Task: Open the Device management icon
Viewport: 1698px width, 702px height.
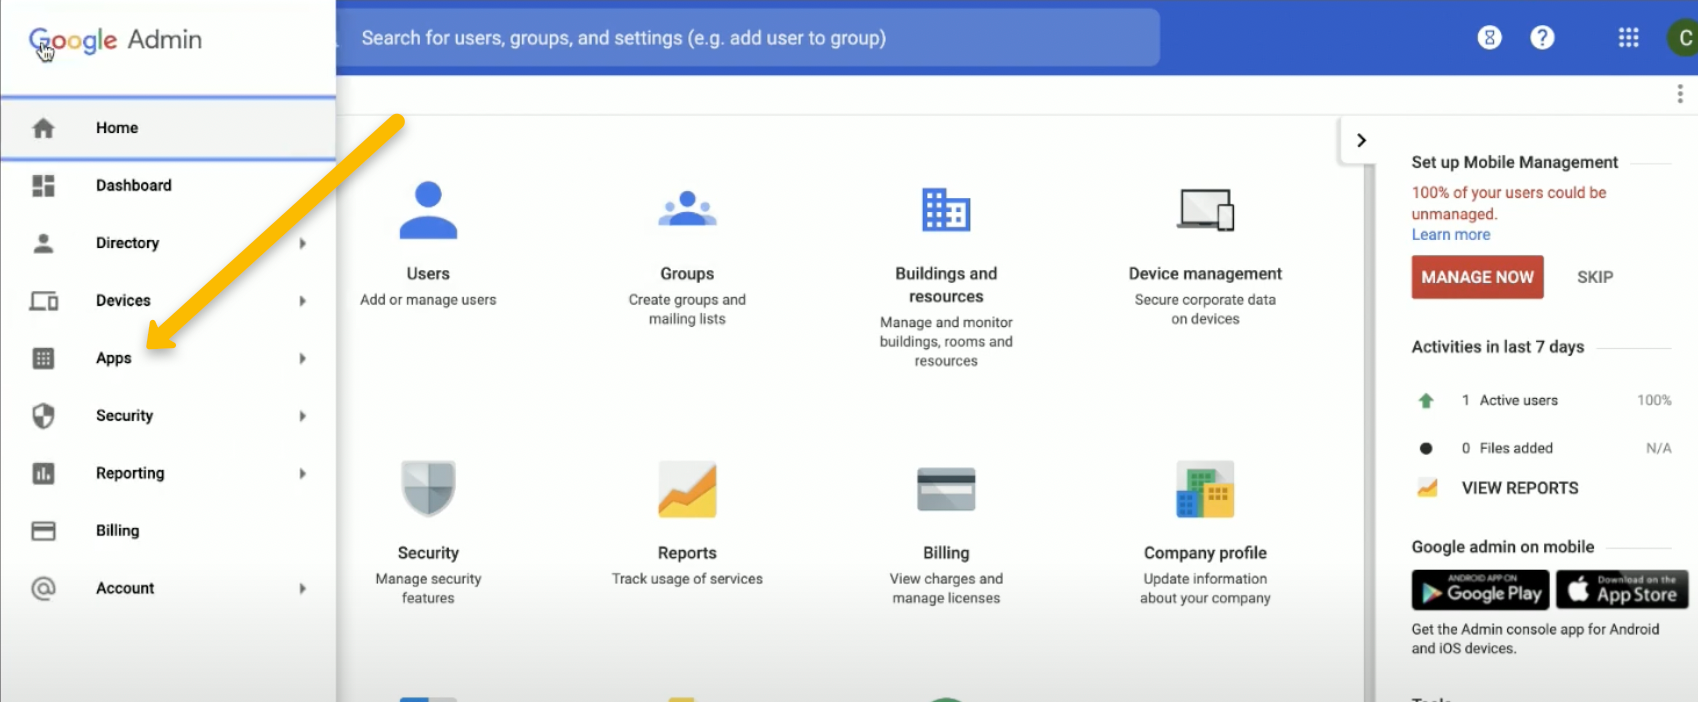Action: pos(1205,210)
